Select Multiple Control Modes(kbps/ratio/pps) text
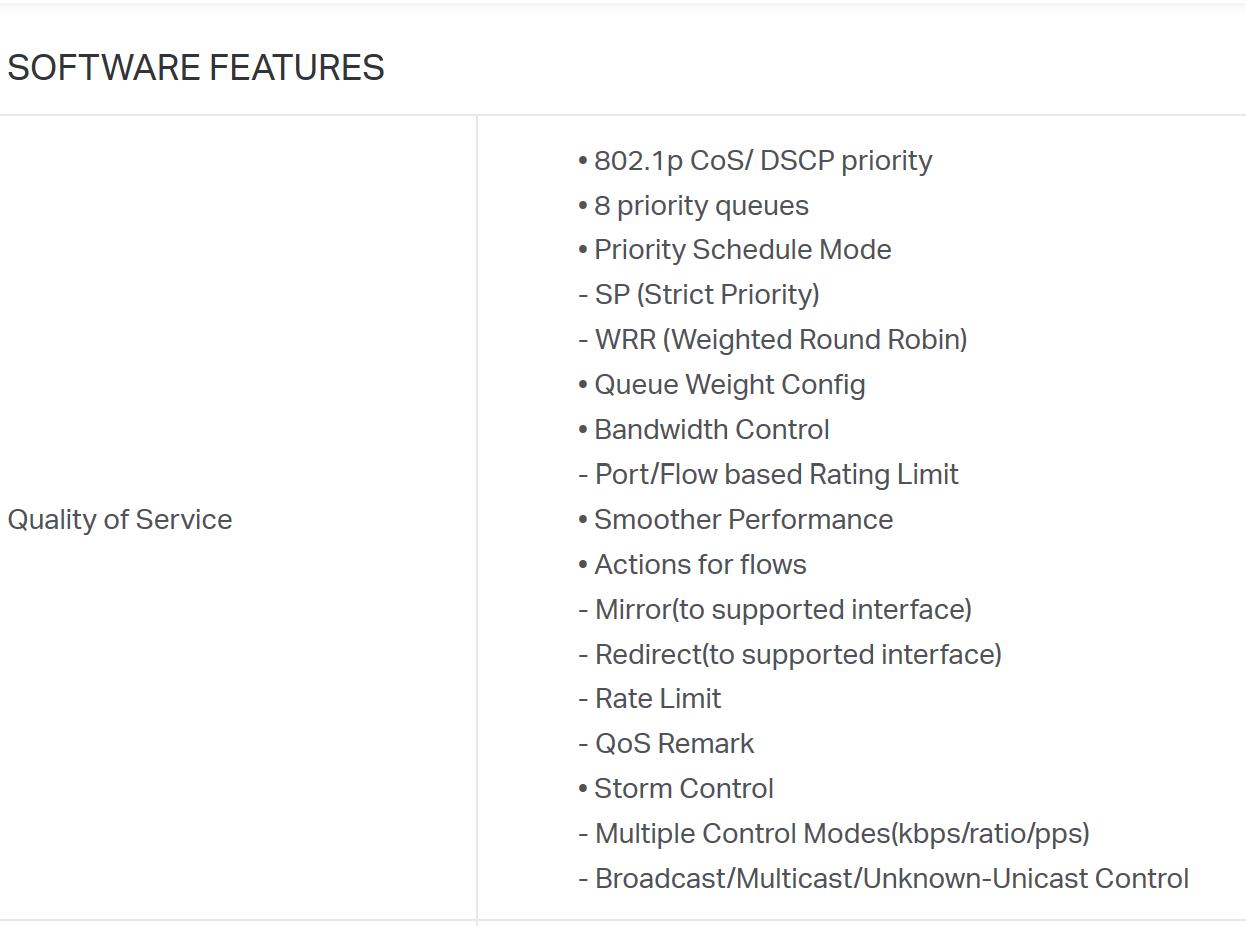This screenshot has height=926, width=1246. 834,833
